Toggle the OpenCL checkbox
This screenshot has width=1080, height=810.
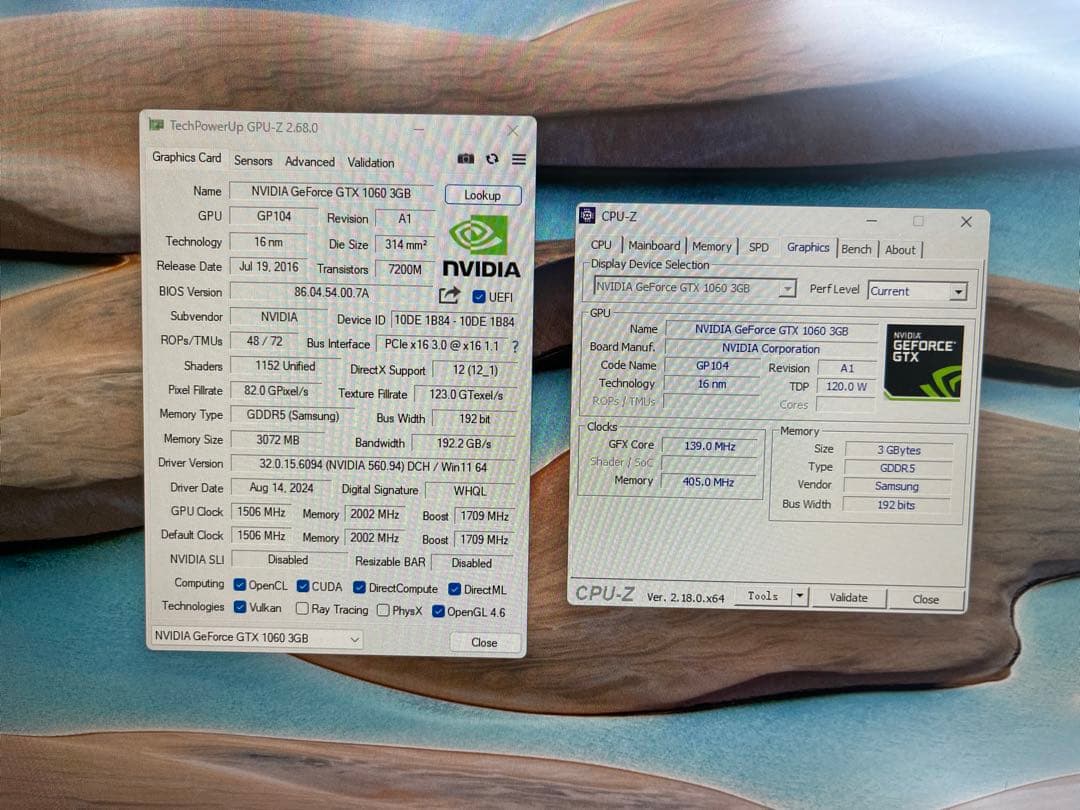[x=240, y=585]
